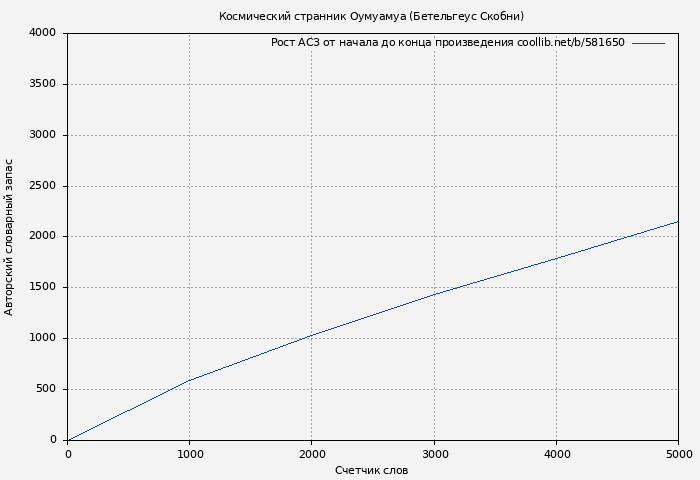Click the legend text with coollib.net/b/581650
This screenshot has height=480, width=700.
point(447,43)
